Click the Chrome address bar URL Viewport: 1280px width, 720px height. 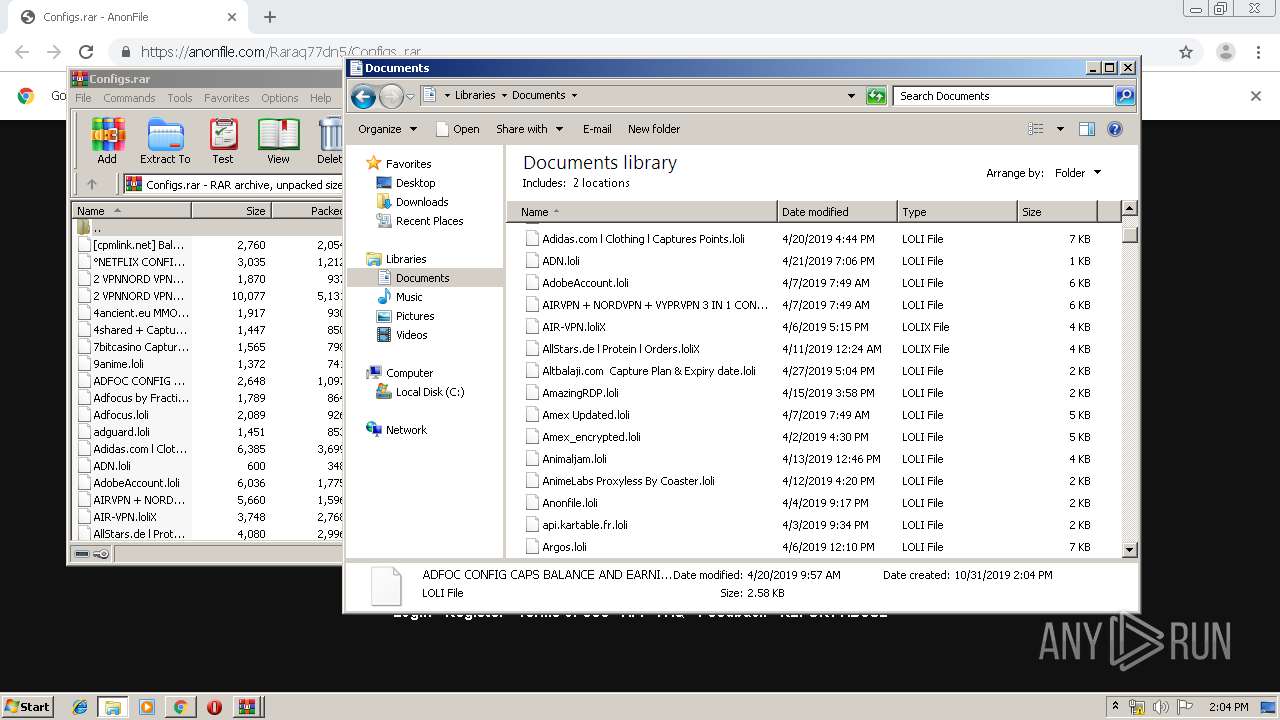pyautogui.click(x=280, y=52)
